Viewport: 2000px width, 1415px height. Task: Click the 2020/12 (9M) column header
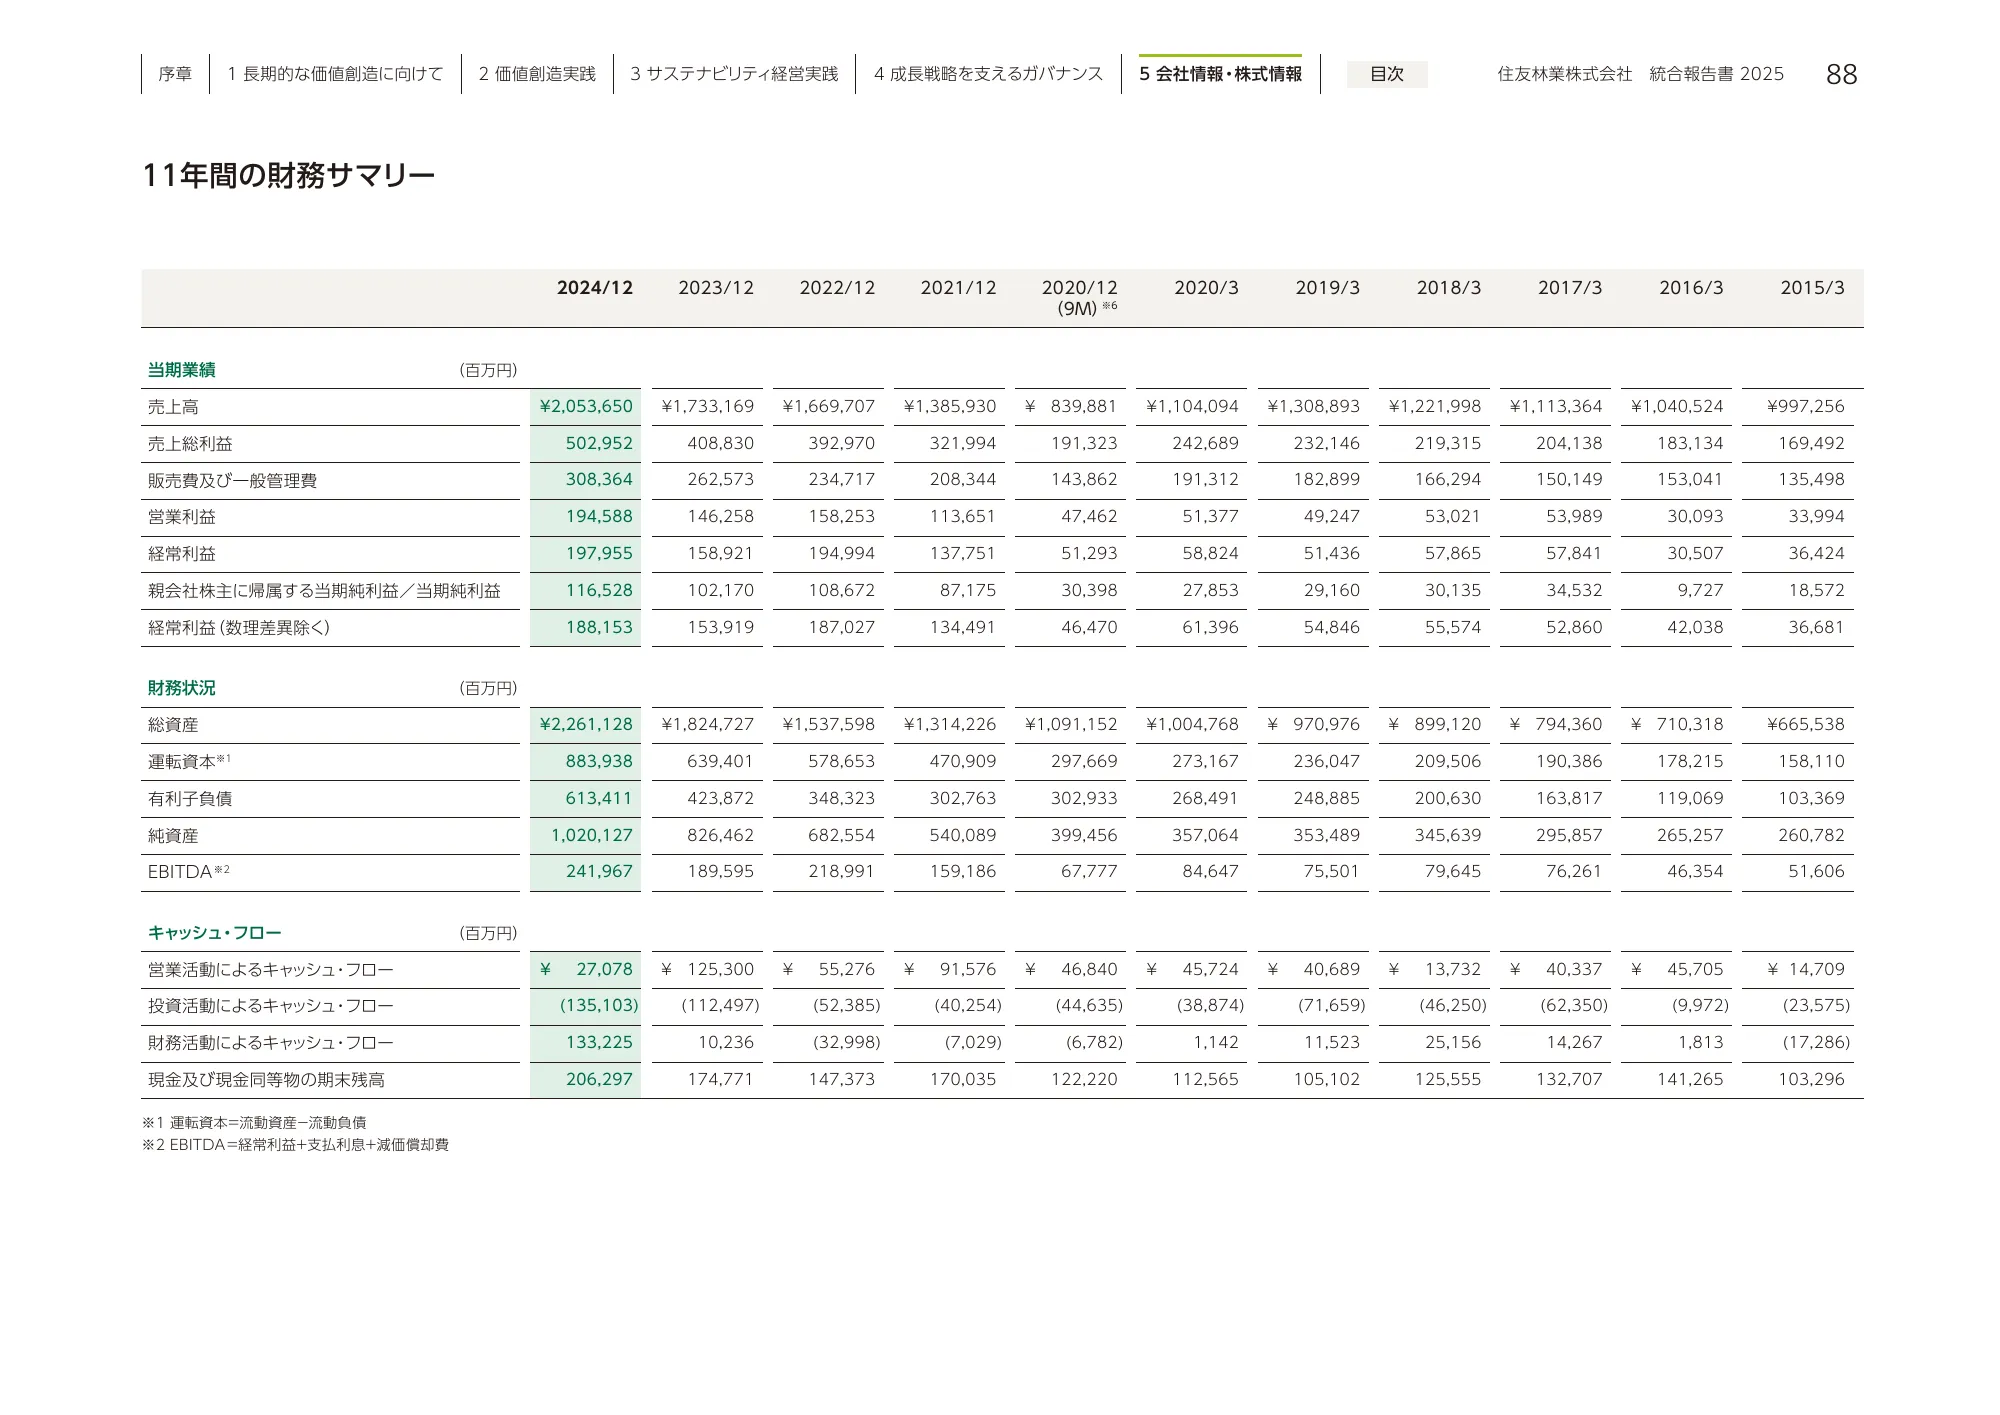coord(1082,296)
